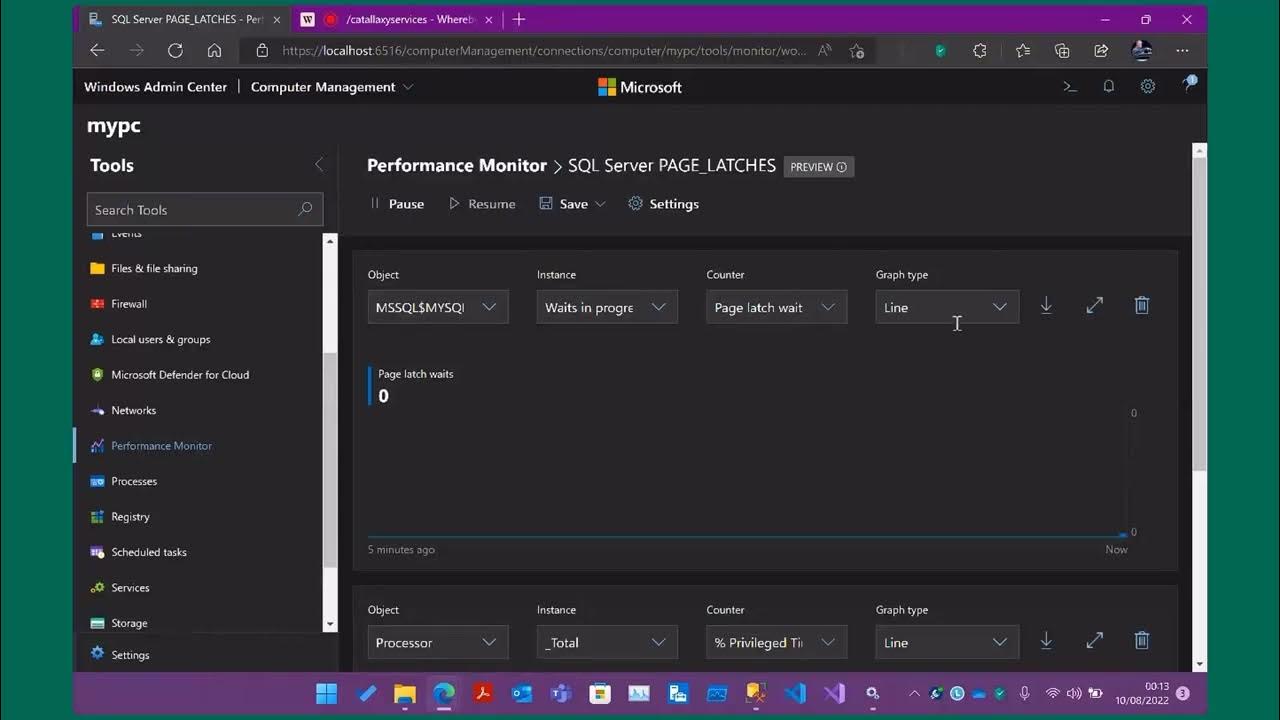
Task: Show hidden system tray icons
Action: [x=914, y=693]
